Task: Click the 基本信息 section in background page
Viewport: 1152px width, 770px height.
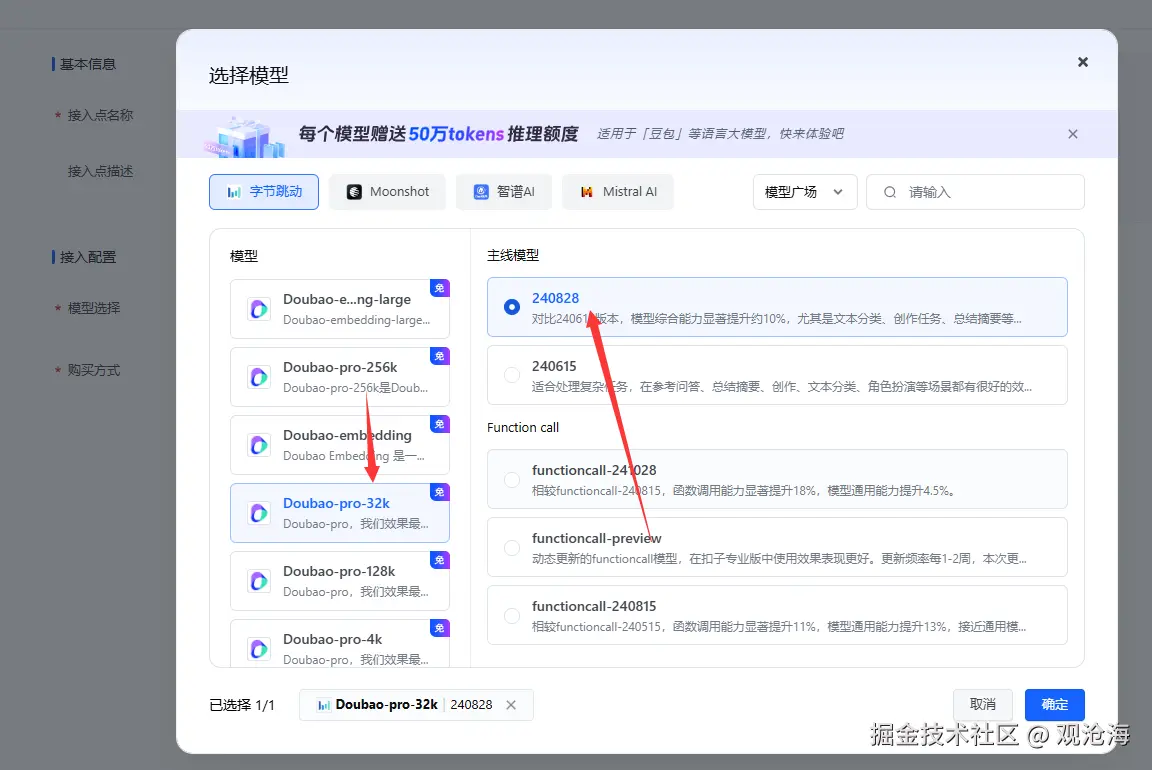Action: pyautogui.click(x=87, y=65)
